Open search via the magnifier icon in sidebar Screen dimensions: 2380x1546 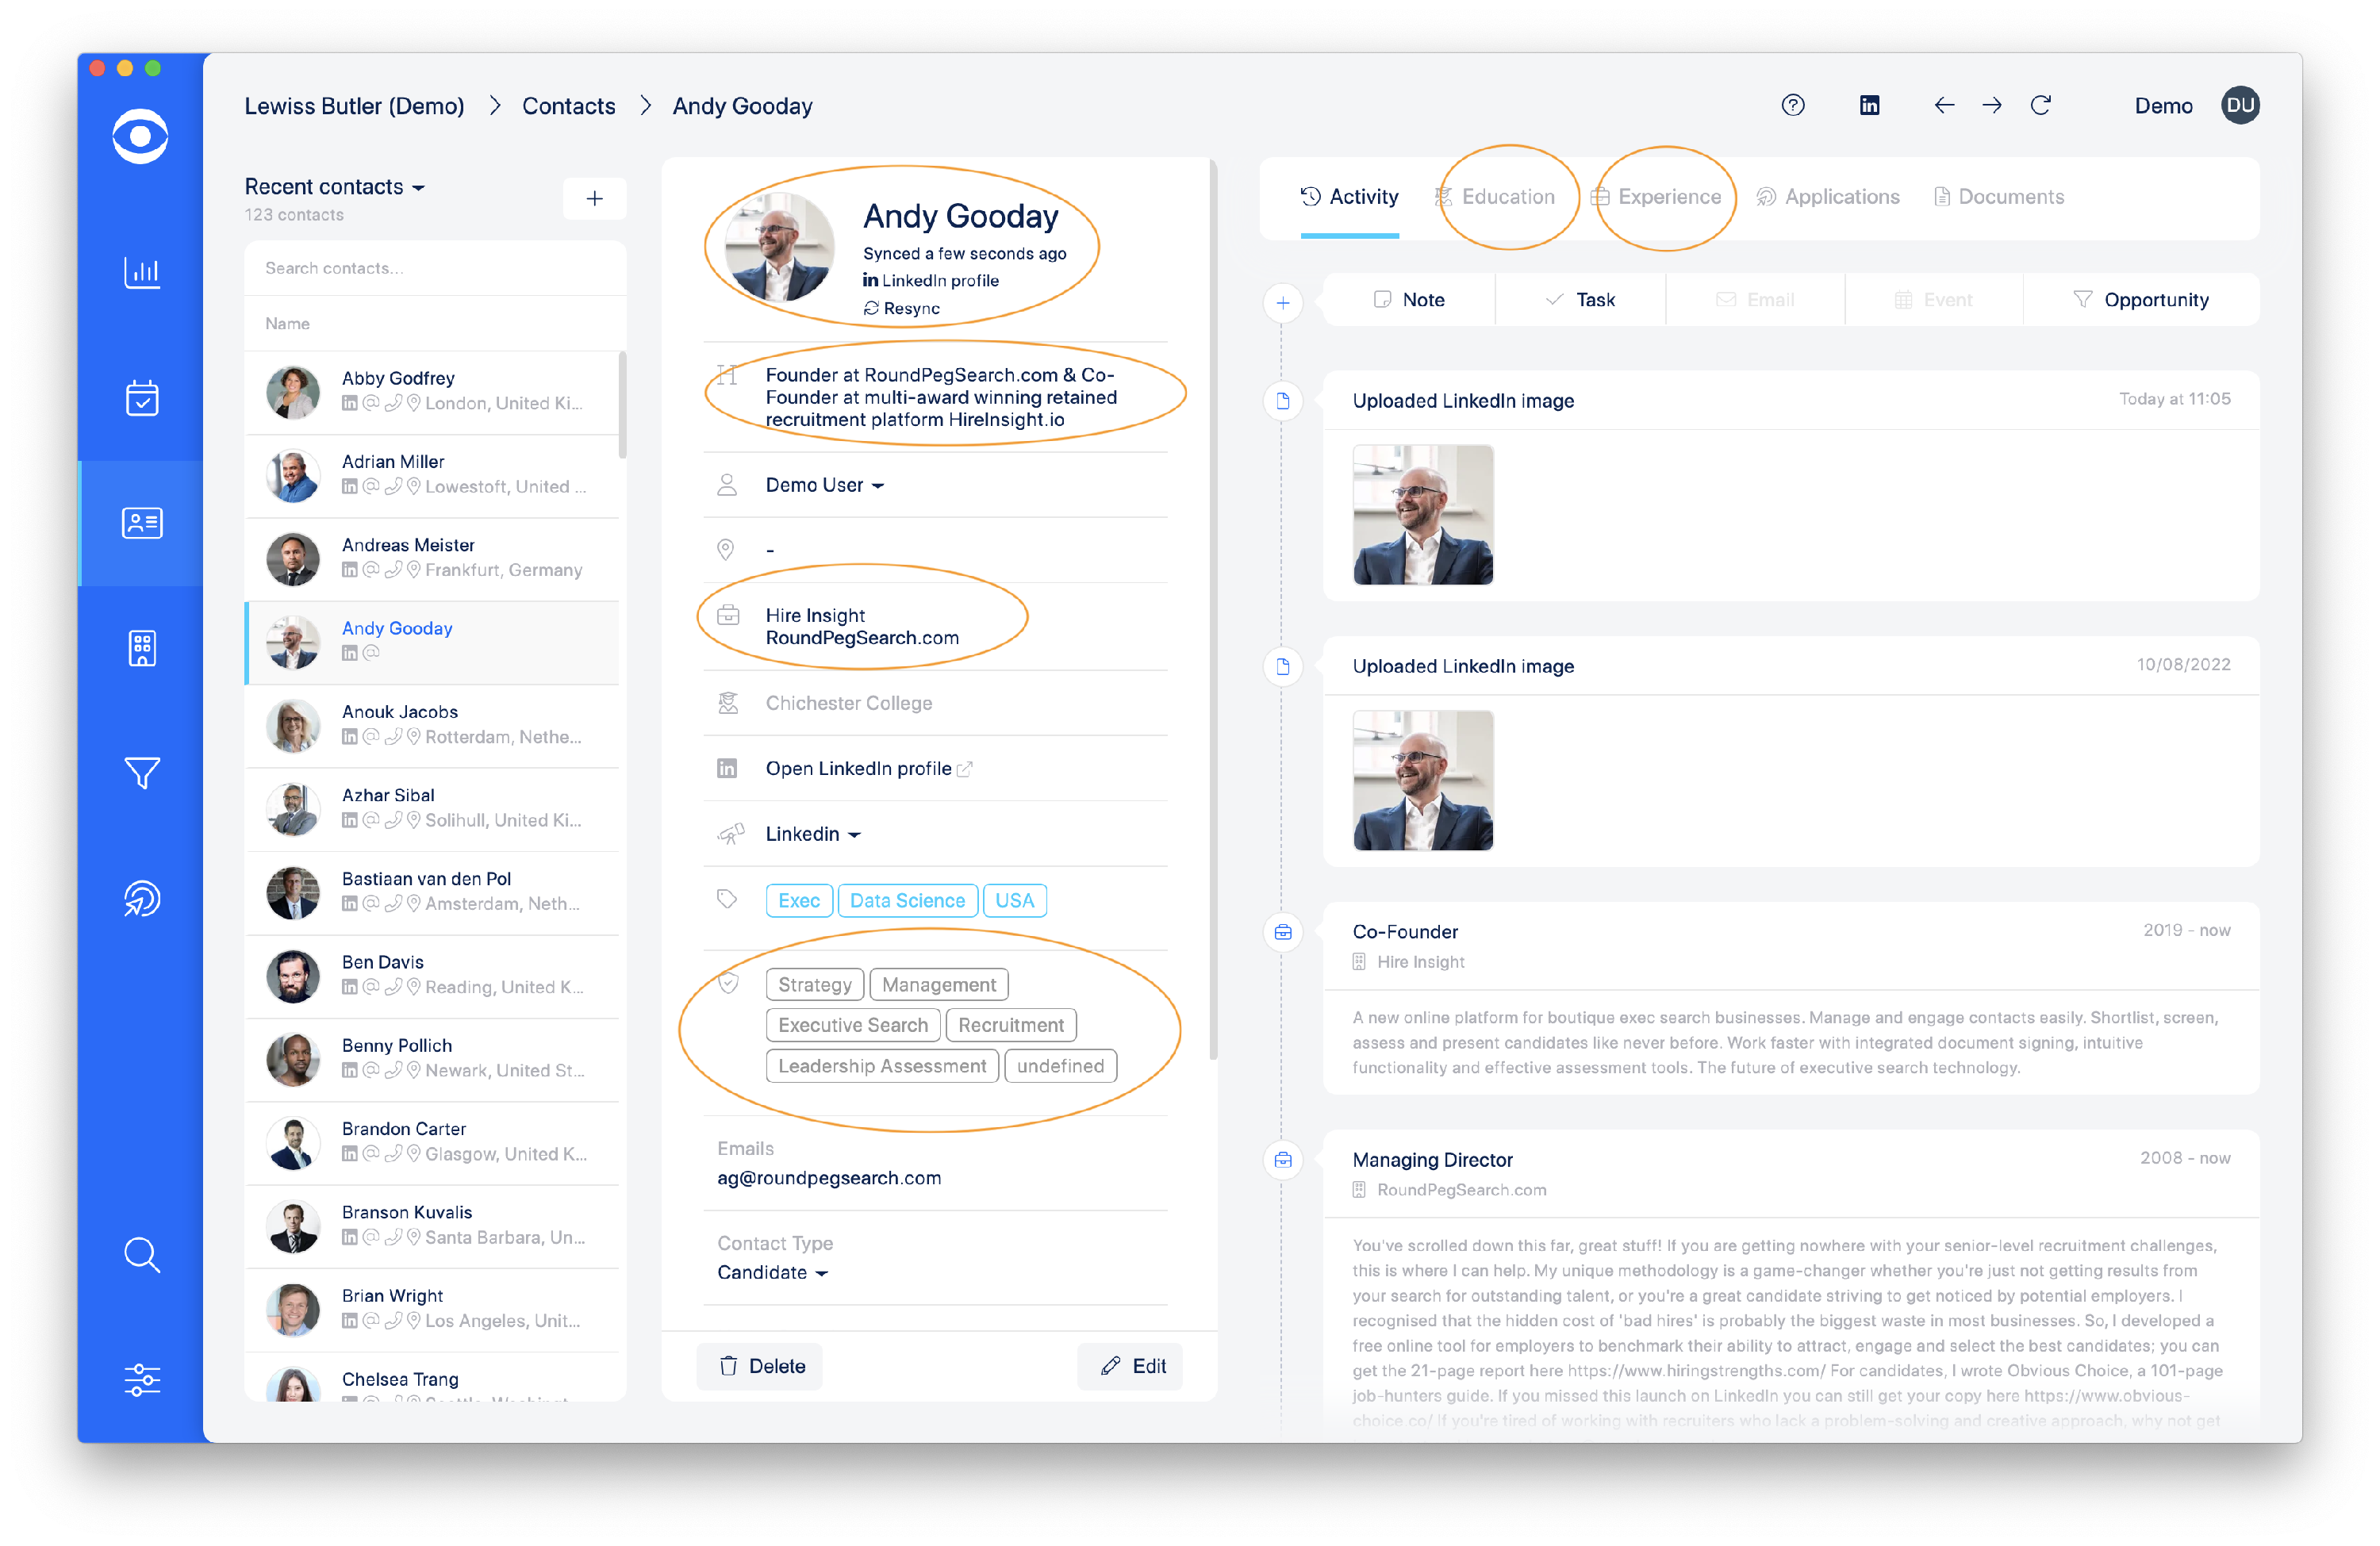click(x=142, y=1256)
